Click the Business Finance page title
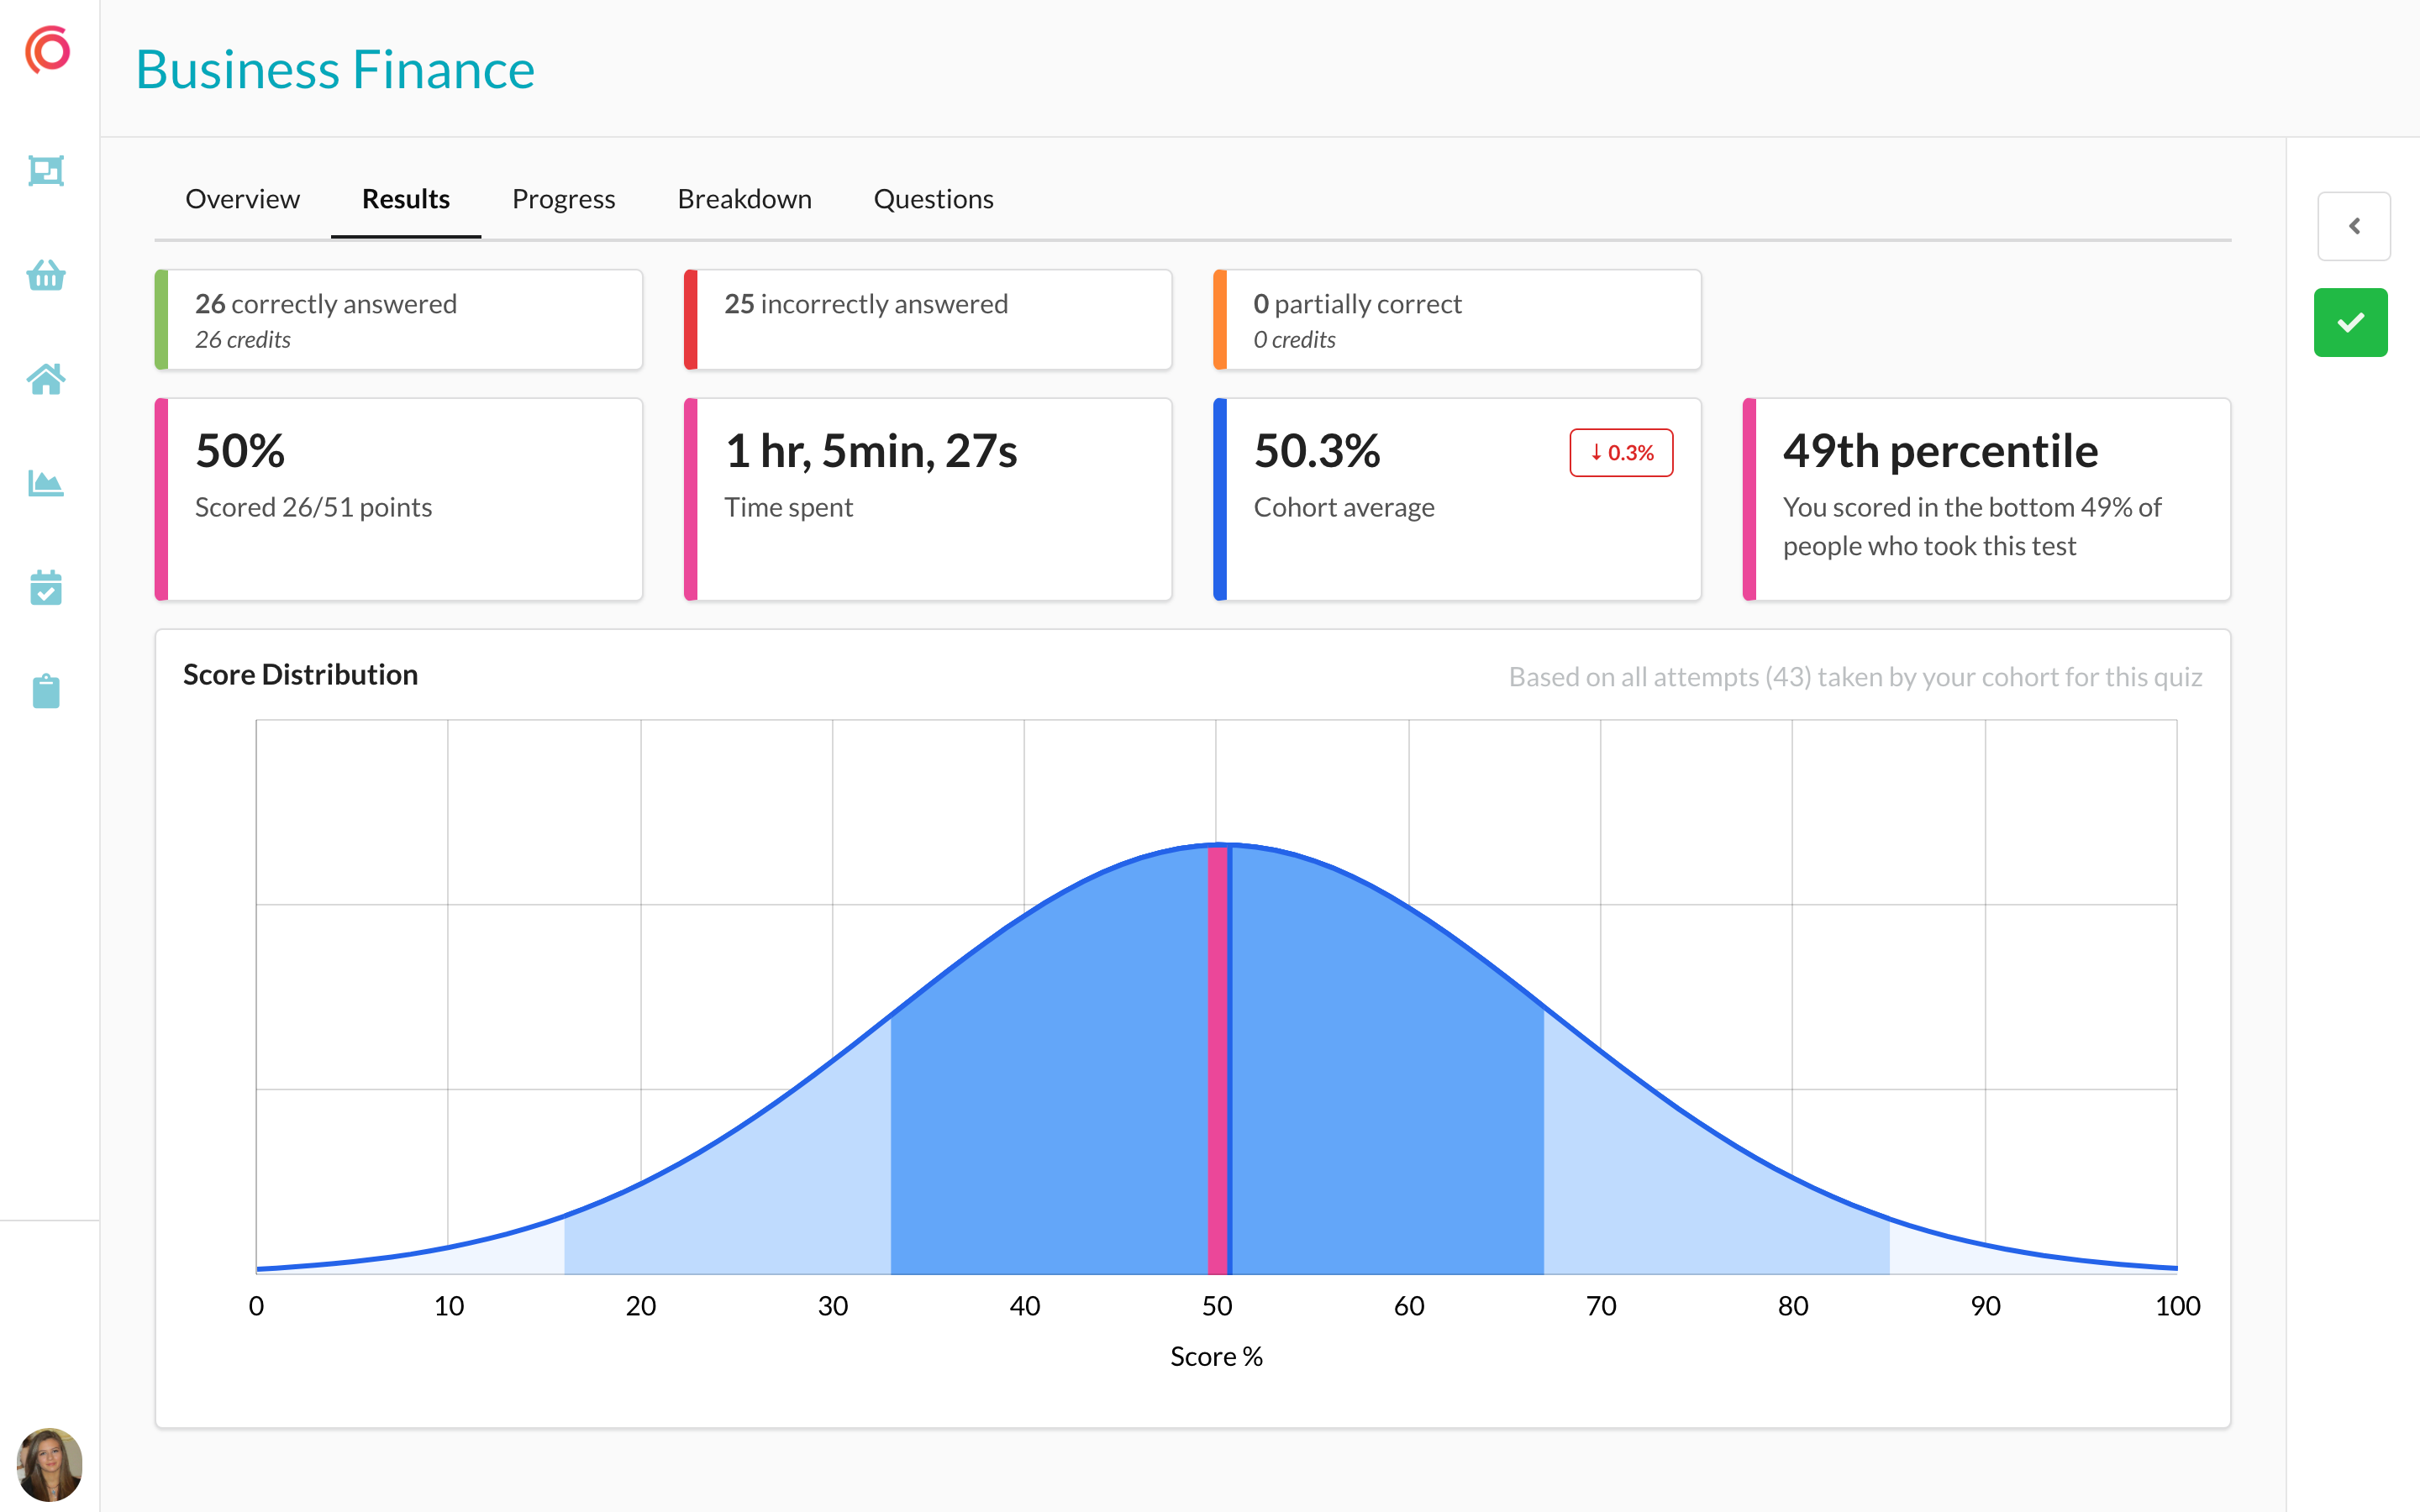Image resolution: width=2420 pixels, height=1512 pixels. [x=335, y=70]
